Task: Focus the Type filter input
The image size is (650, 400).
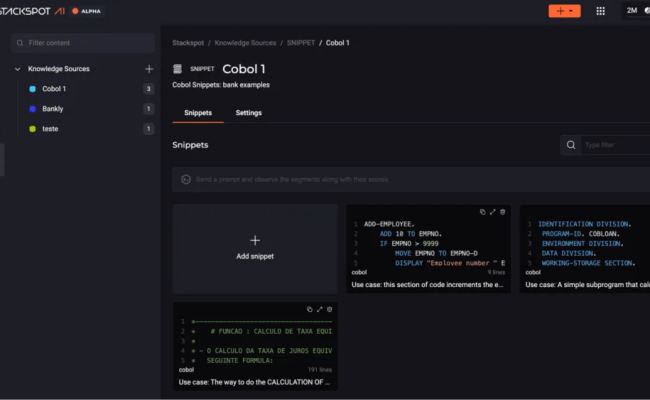Action: 616,145
